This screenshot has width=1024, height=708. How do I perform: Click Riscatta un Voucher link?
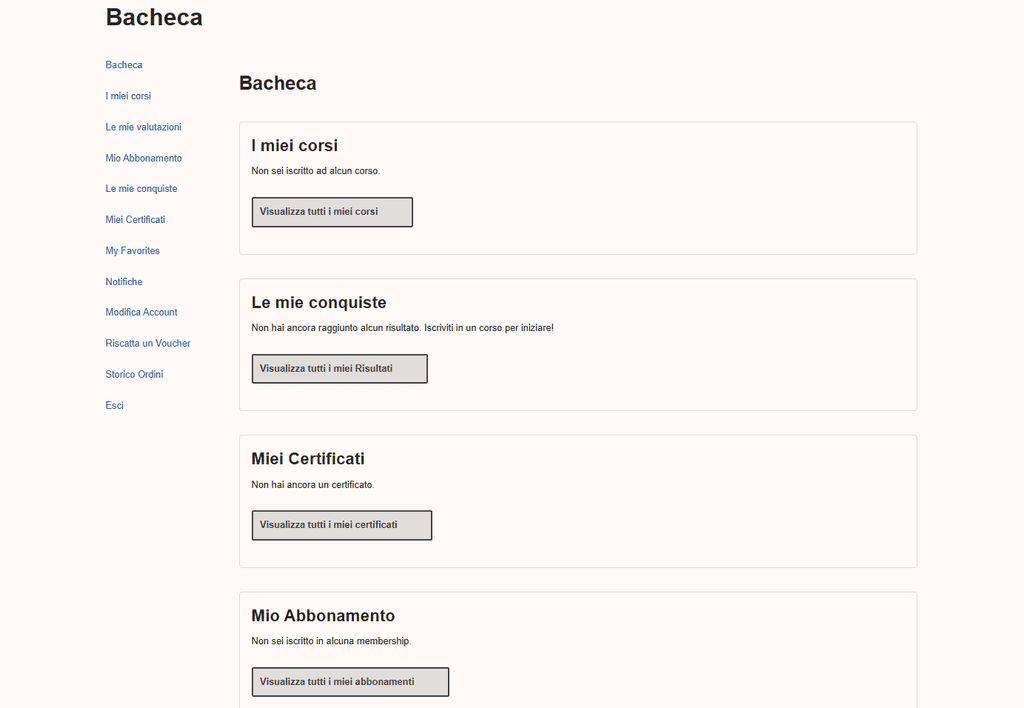pos(148,344)
